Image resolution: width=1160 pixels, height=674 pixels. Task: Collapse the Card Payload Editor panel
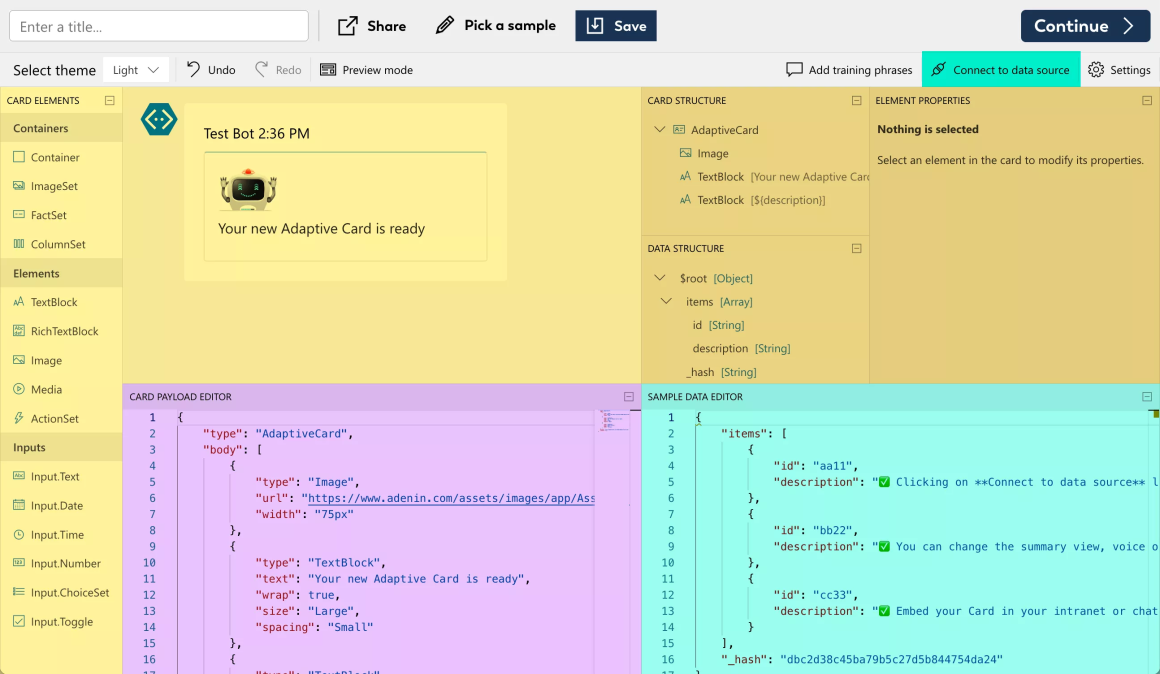coord(629,397)
